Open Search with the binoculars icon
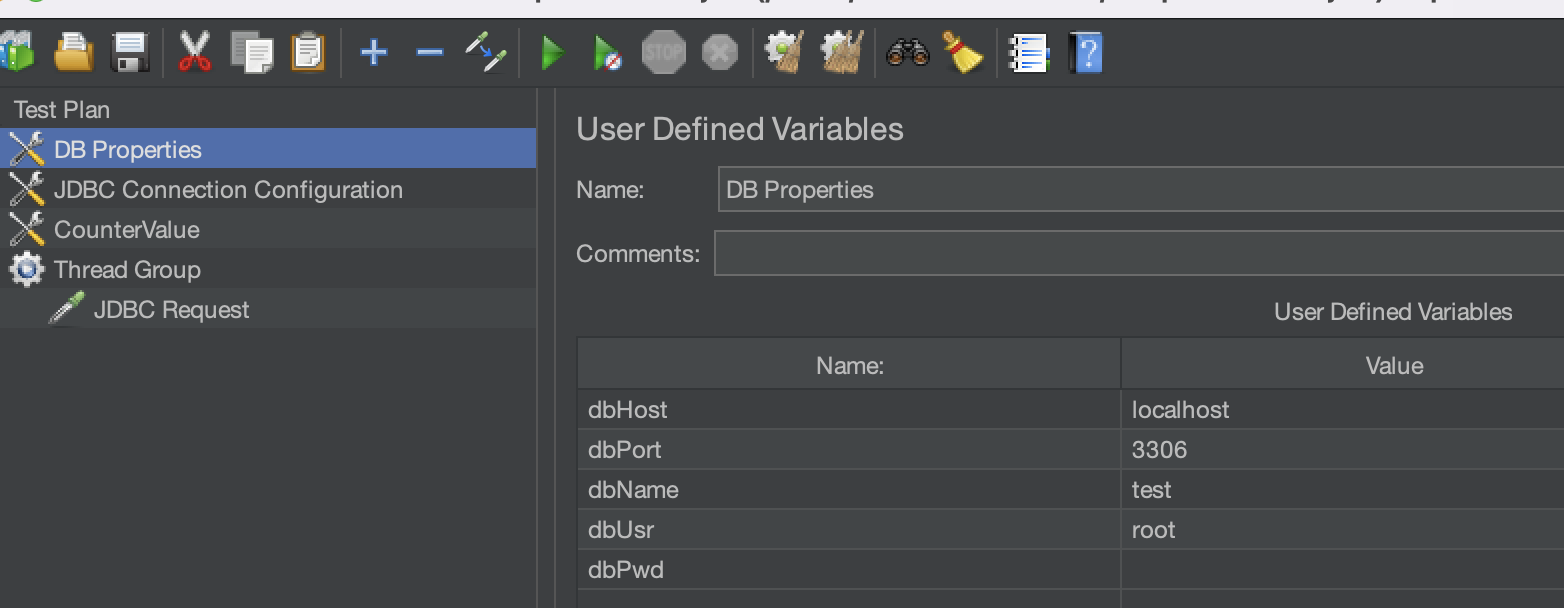The image size is (1564, 608). click(907, 52)
